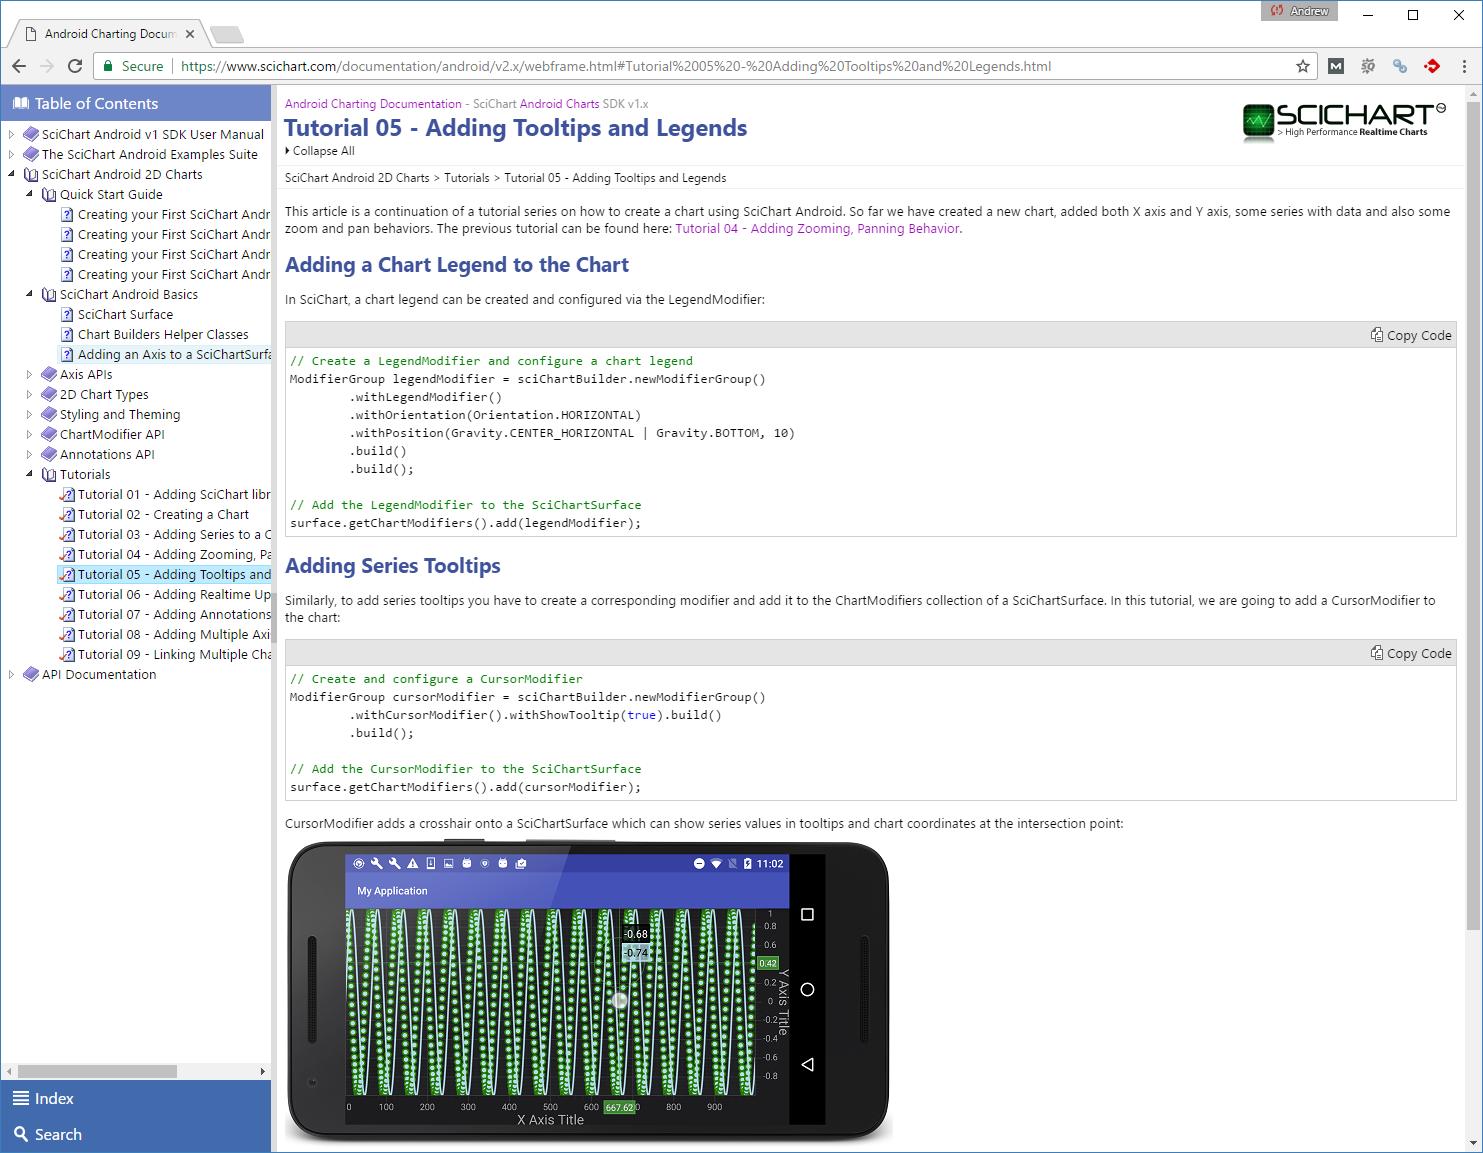Copy the CursorModifier code snippet

[x=1411, y=653]
